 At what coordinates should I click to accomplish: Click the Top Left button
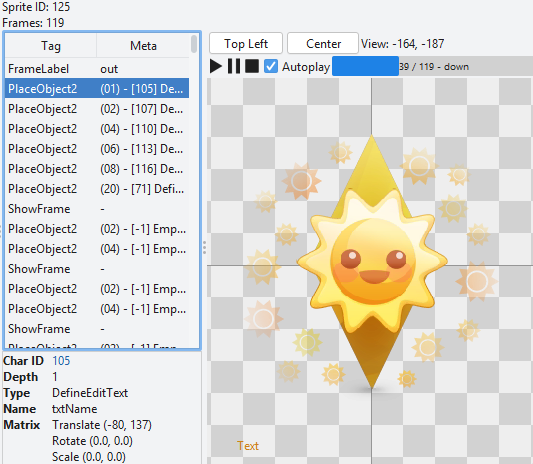(x=246, y=44)
